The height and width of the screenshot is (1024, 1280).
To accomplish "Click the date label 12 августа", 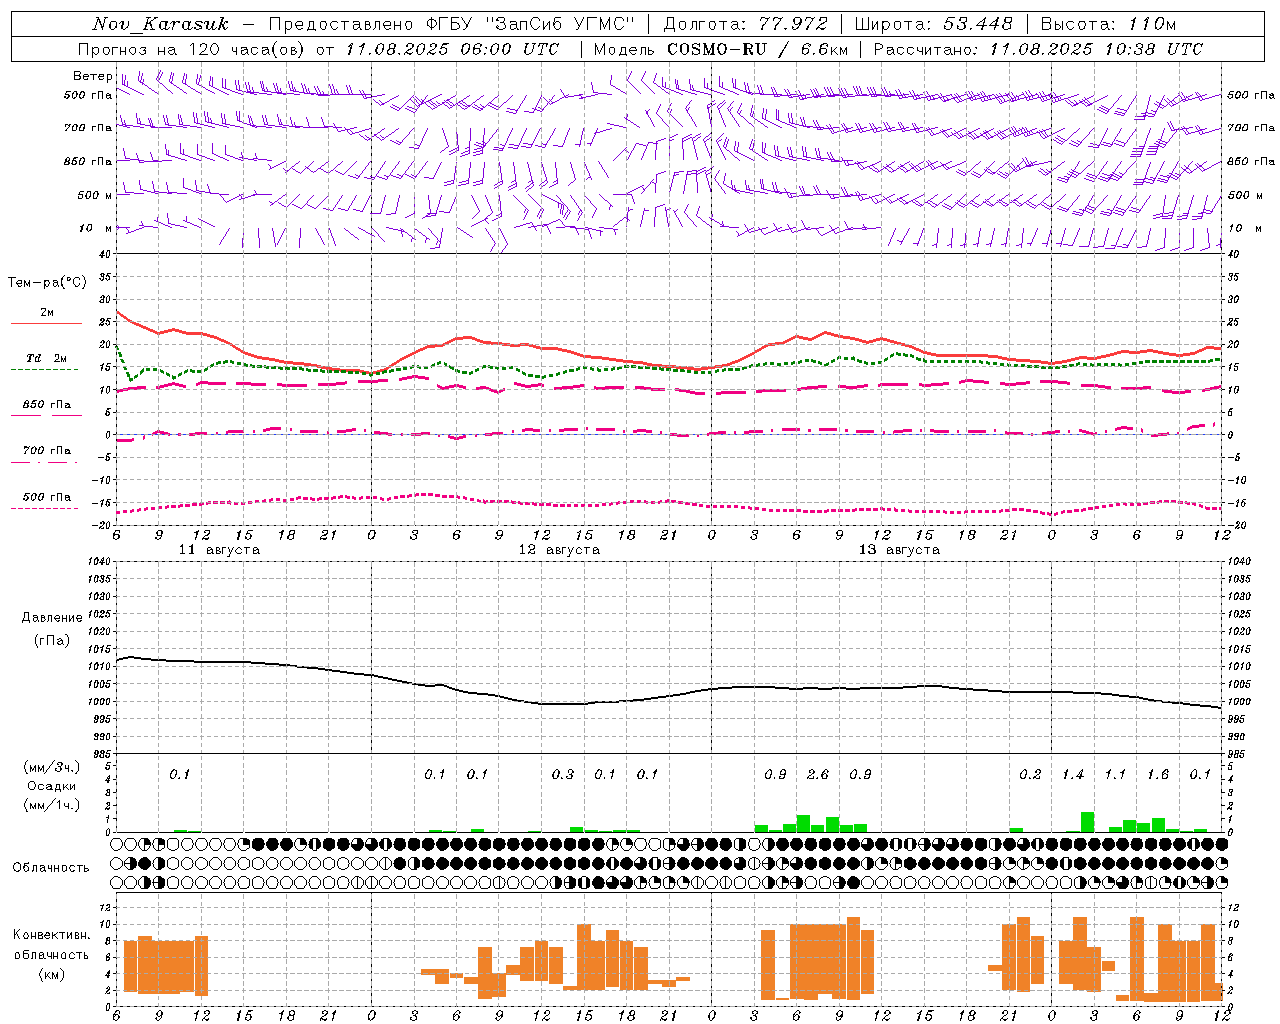I will (559, 550).
